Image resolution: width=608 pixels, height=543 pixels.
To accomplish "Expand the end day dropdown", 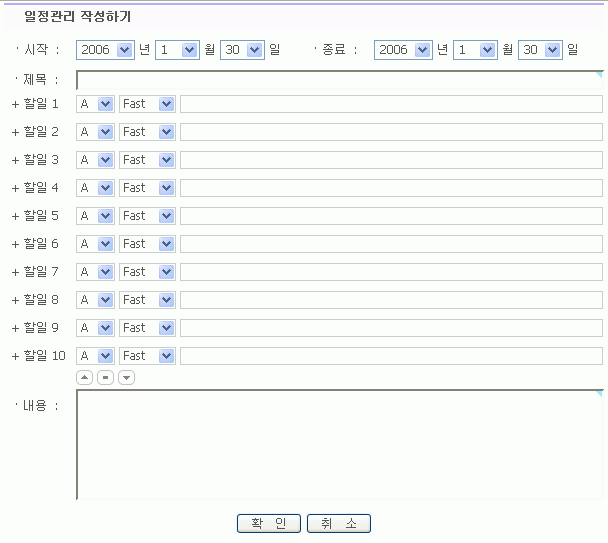I will [x=540, y=49].
